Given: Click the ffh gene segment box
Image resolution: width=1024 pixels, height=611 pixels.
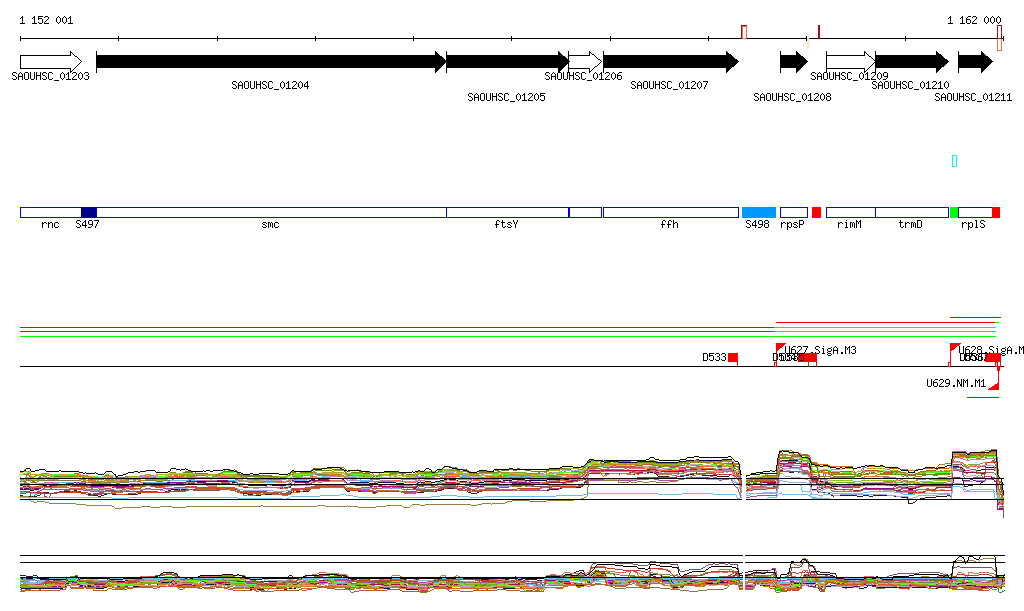Looking at the screenshot, I should pyautogui.click(x=670, y=212).
